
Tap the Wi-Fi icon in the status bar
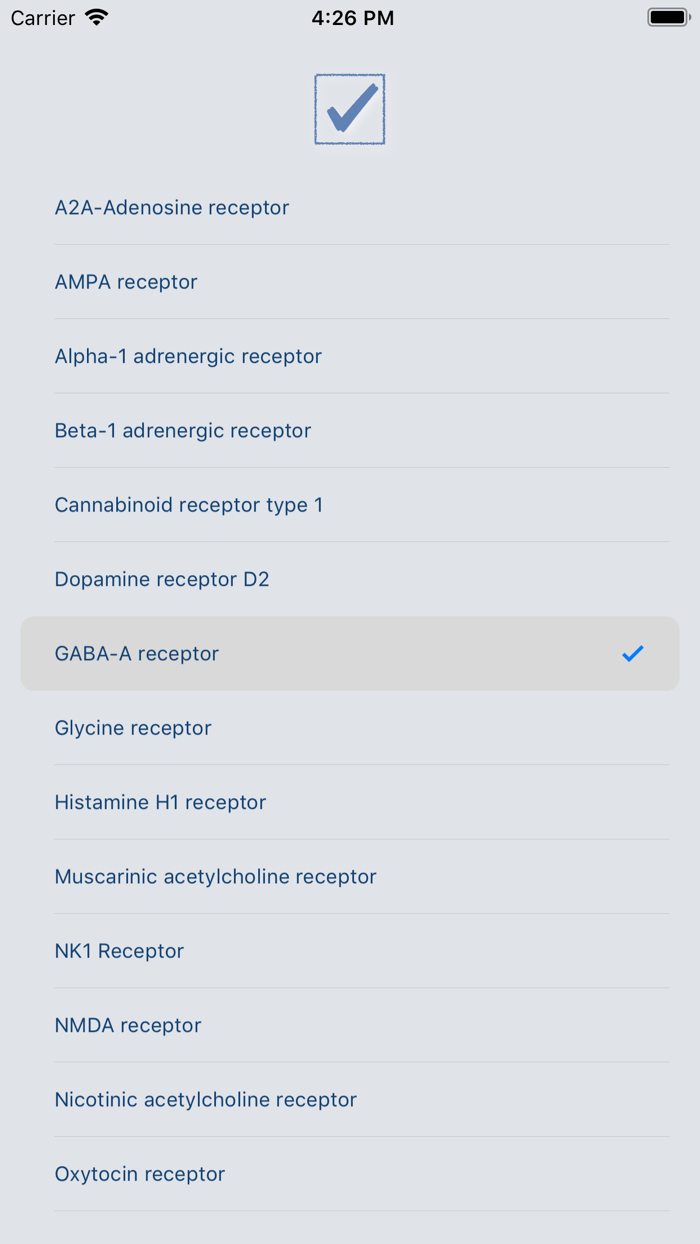(95, 16)
